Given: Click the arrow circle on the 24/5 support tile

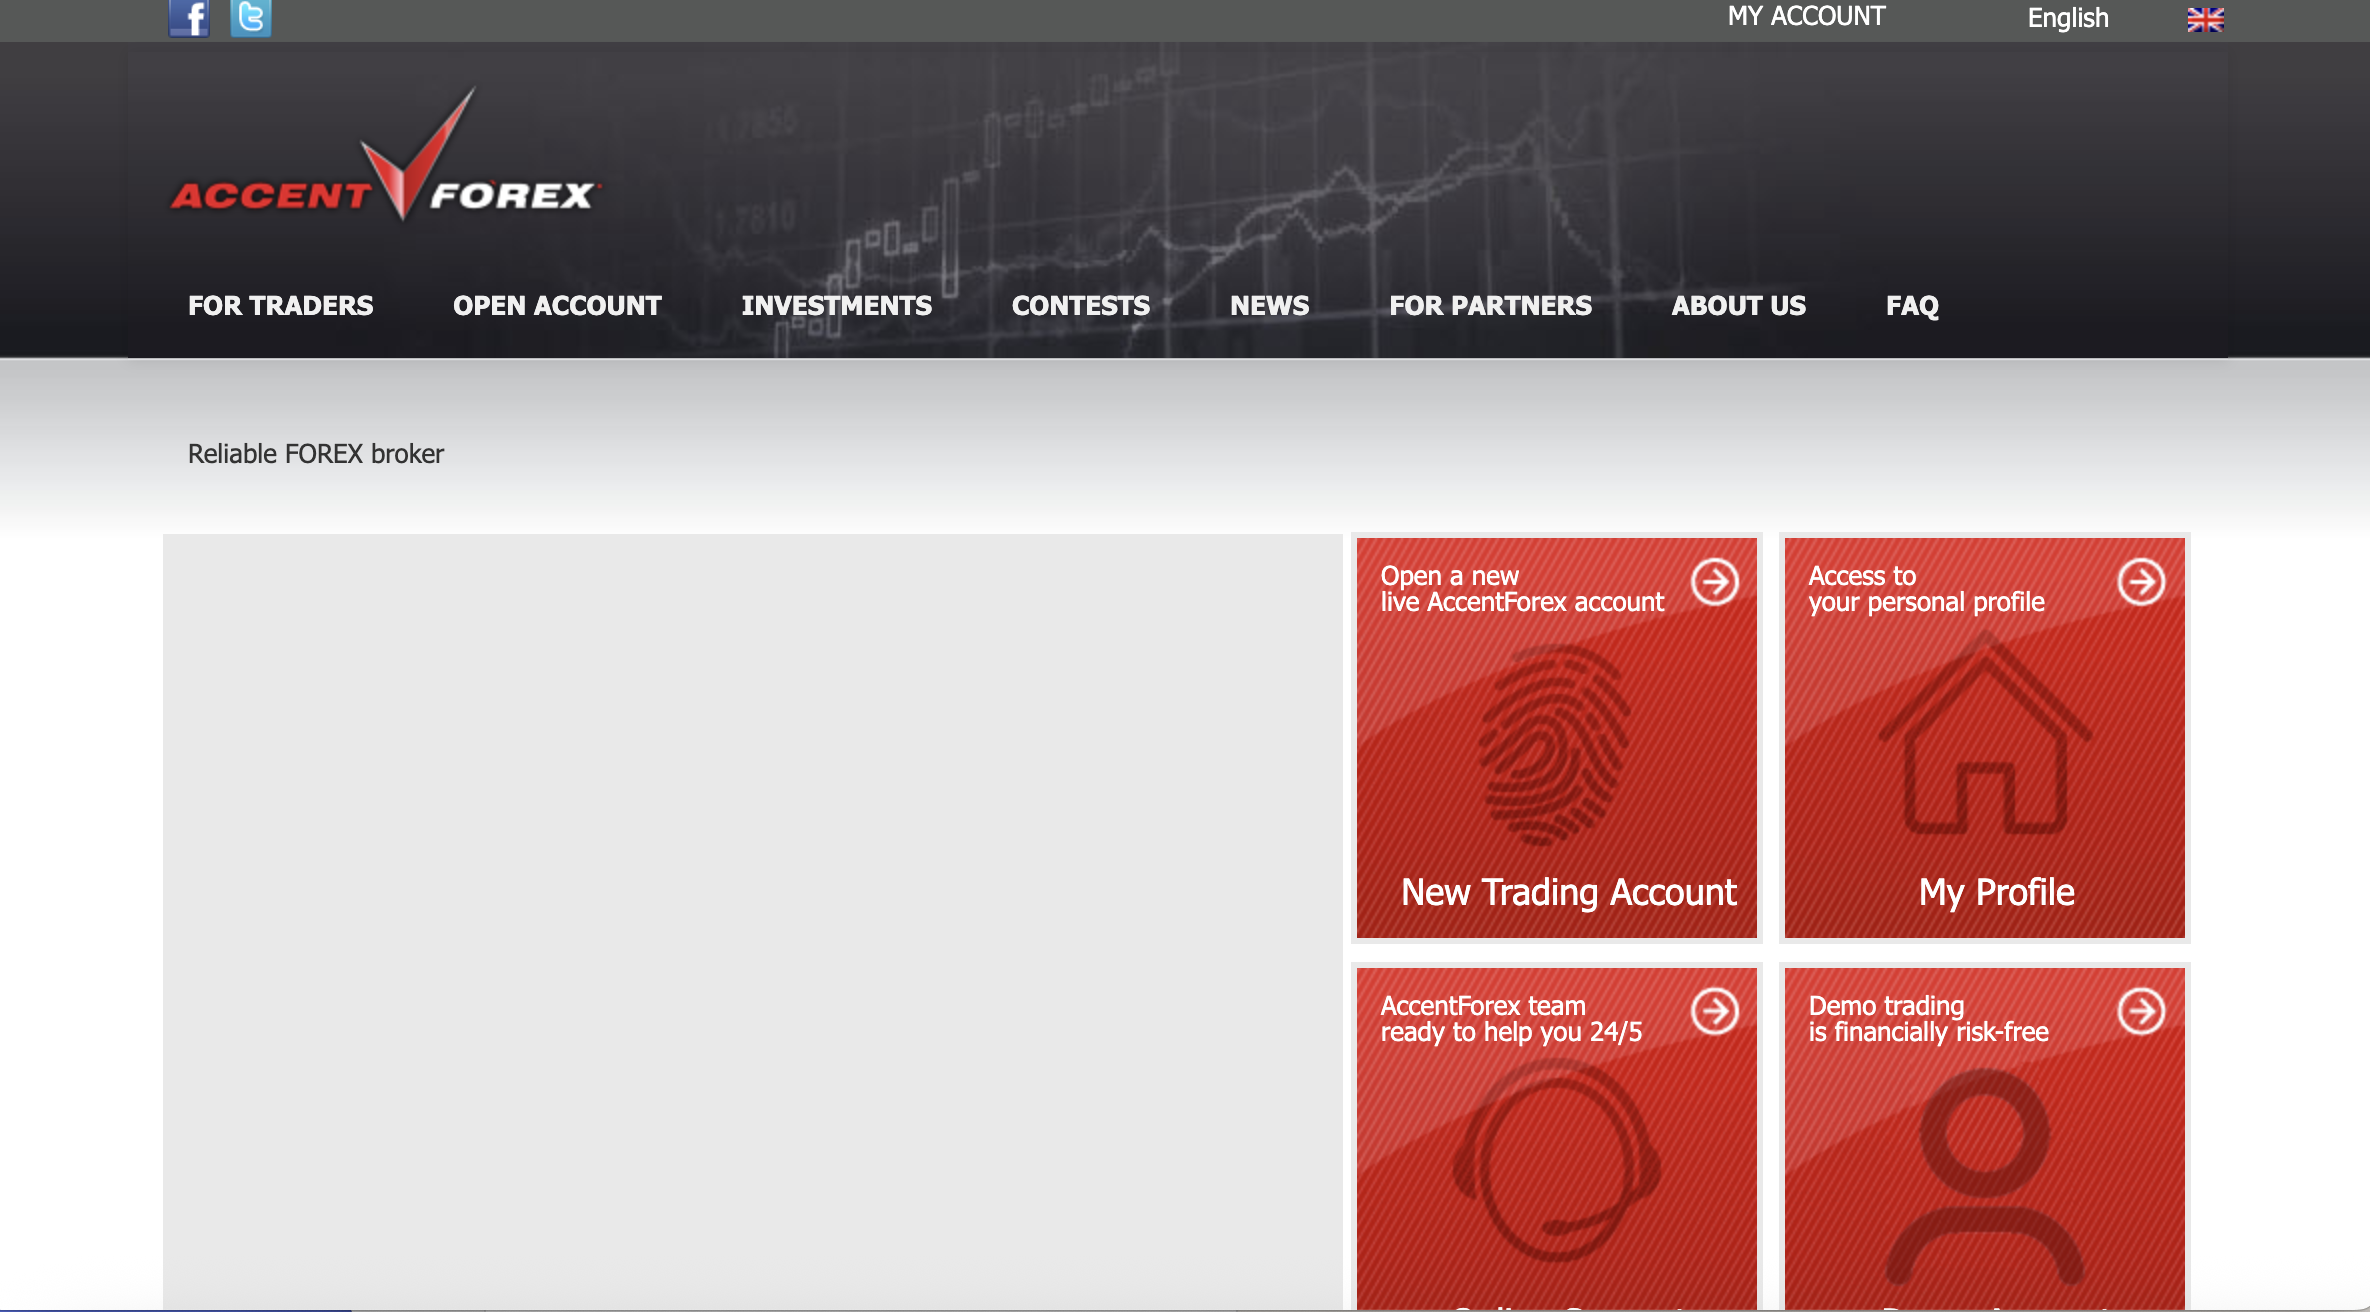Looking at the screenshot, I should pyautogui.click(x=1714, y=1013).
